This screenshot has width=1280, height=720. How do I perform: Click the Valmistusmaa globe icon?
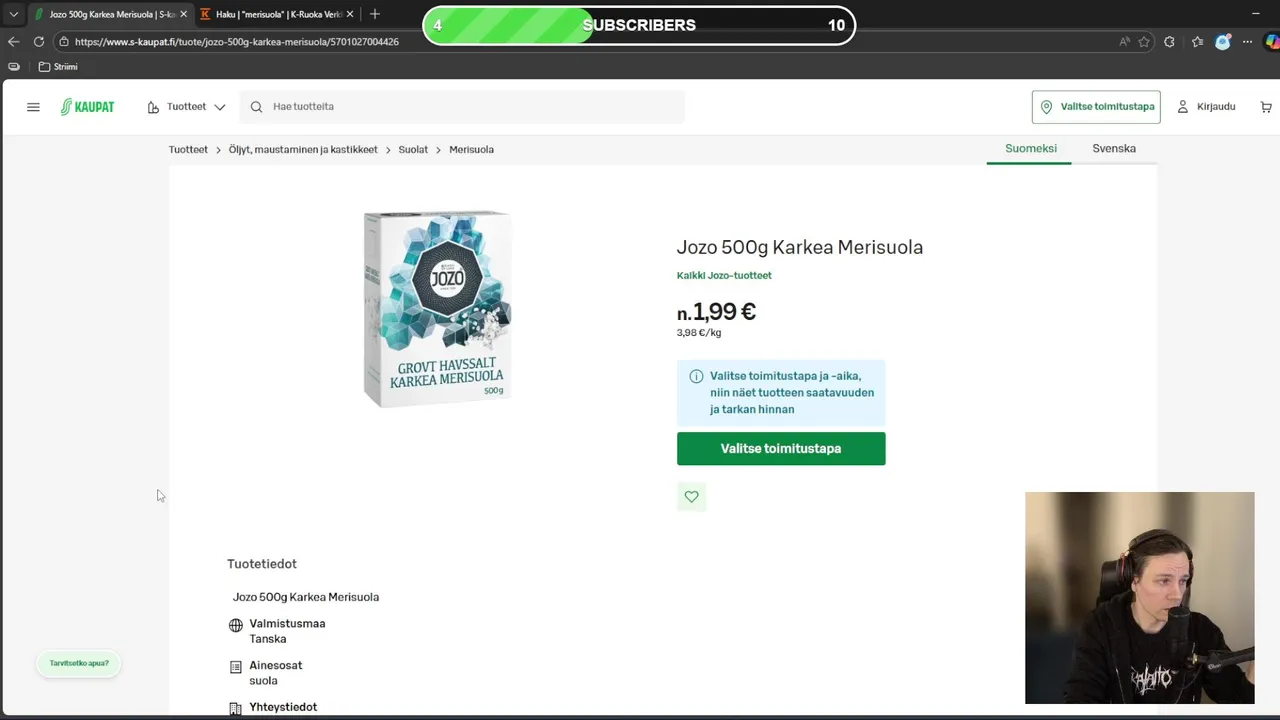tap(236, 626)
